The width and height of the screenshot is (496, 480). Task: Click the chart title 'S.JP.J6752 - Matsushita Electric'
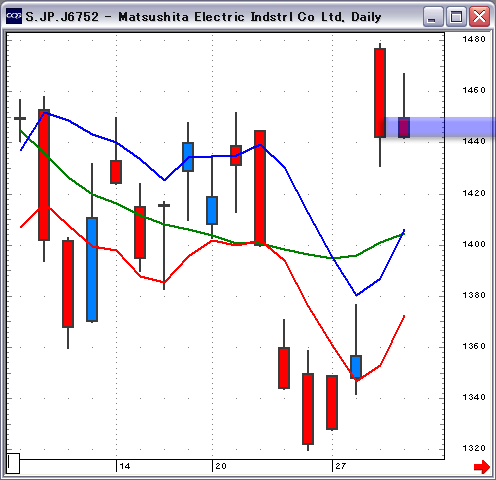pyautogui.click(x=135, y=17)
